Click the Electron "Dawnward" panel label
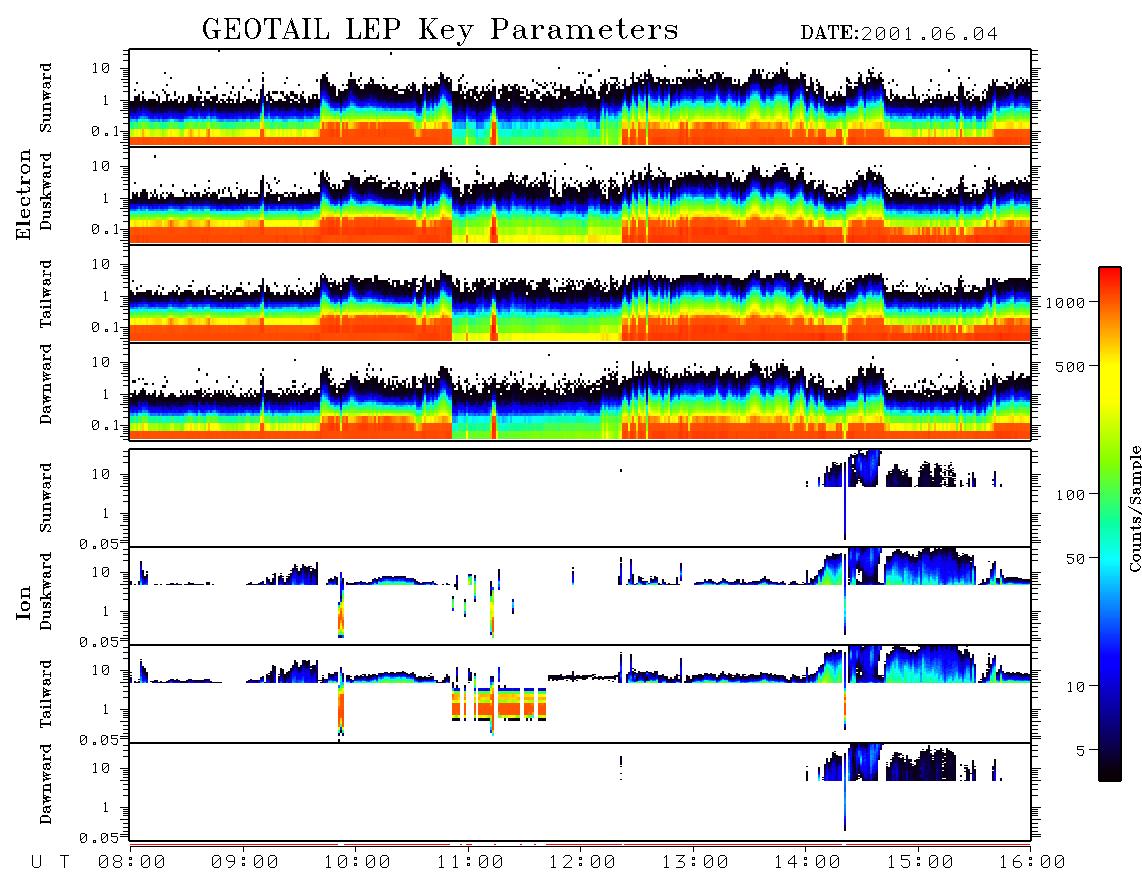Screen dimensions: 1142x880 pyautogui.click(x=46, y=384)
